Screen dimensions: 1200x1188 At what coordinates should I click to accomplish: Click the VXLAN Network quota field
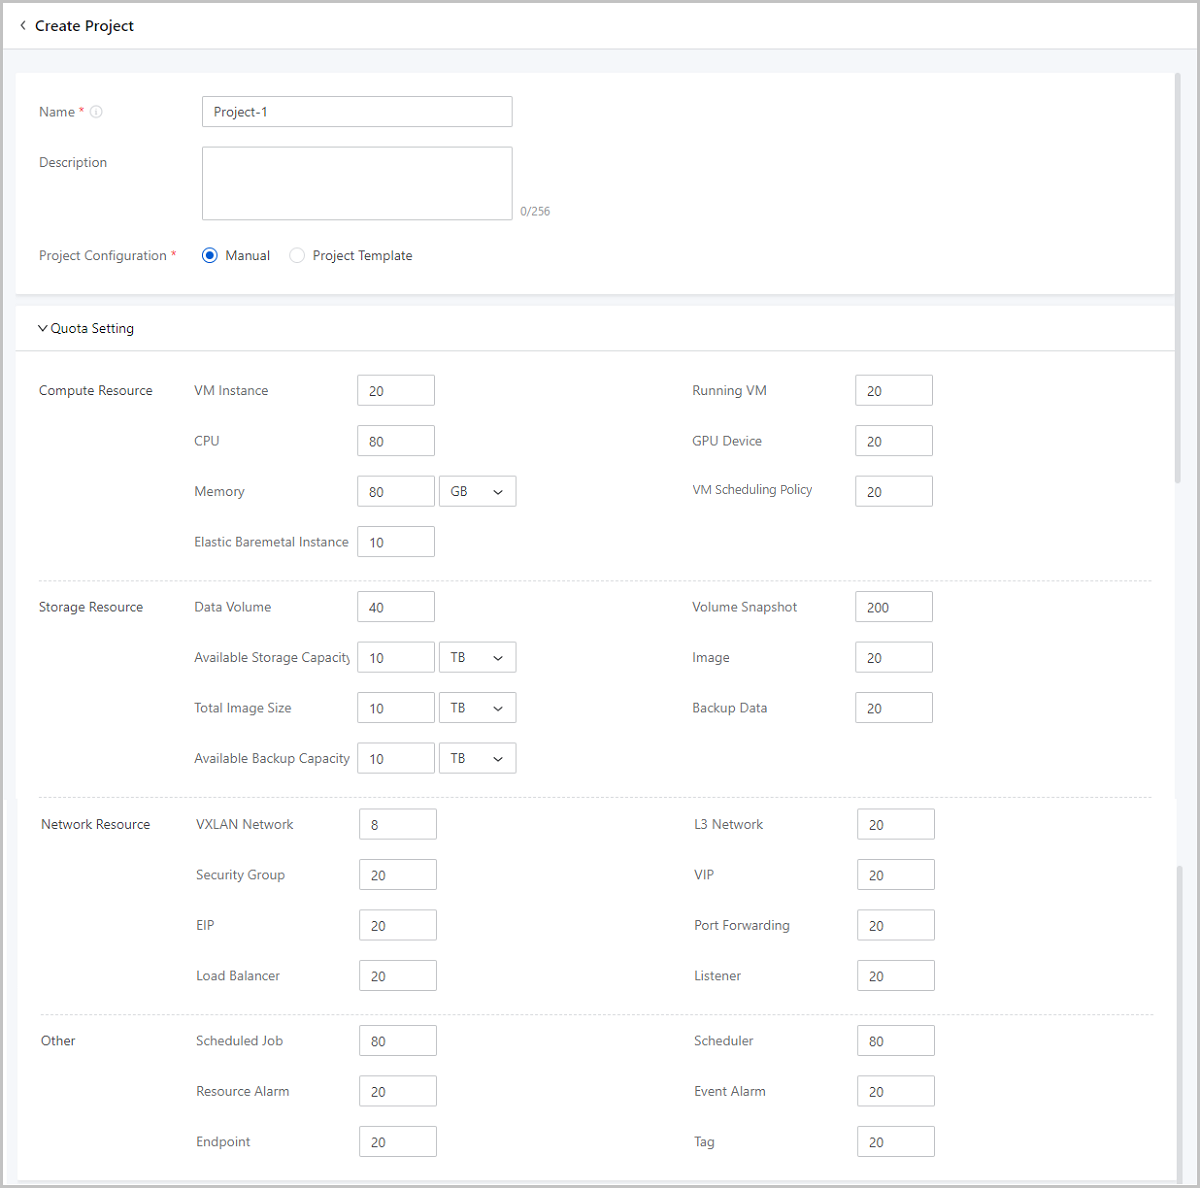397,825
